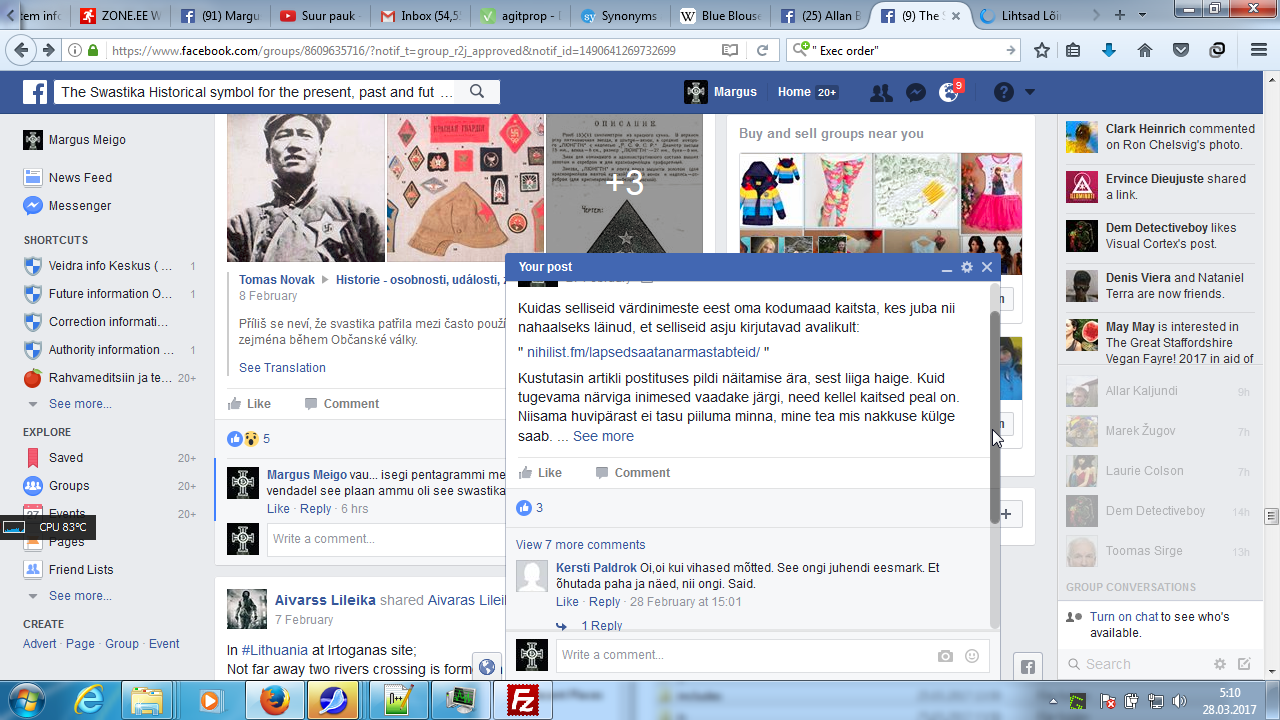This screenshot has height=720, width=1280.
Task: Expand See more under Explore
Action: (x=80, y=596)
